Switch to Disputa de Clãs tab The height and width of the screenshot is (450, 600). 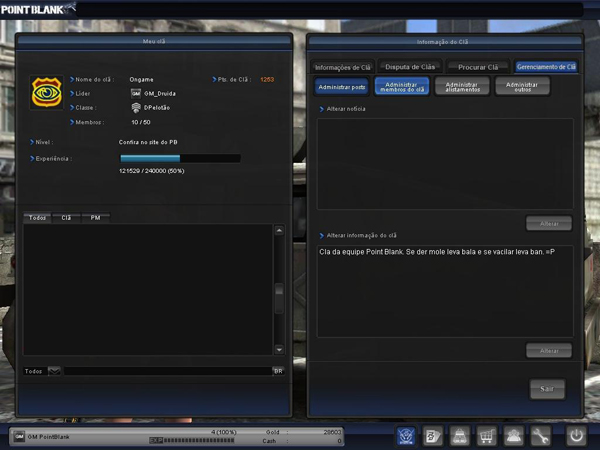point(410,67)
